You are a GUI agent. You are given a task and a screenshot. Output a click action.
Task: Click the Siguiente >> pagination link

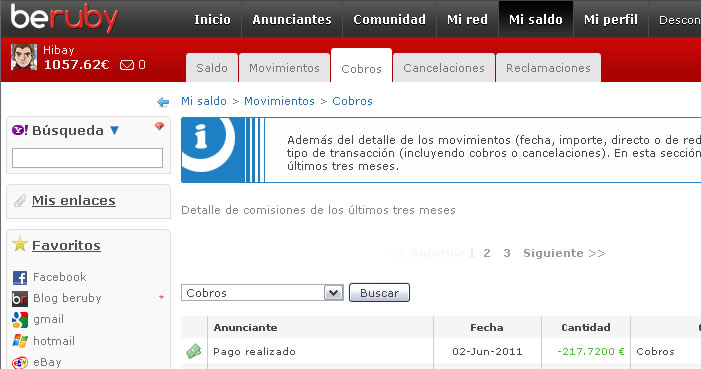point(564,253)
